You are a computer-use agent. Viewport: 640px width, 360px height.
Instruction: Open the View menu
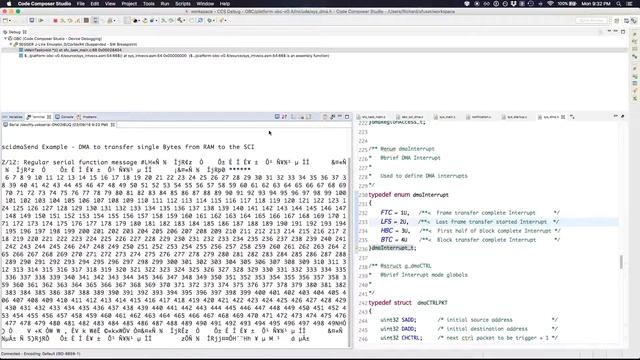(110, 3)
